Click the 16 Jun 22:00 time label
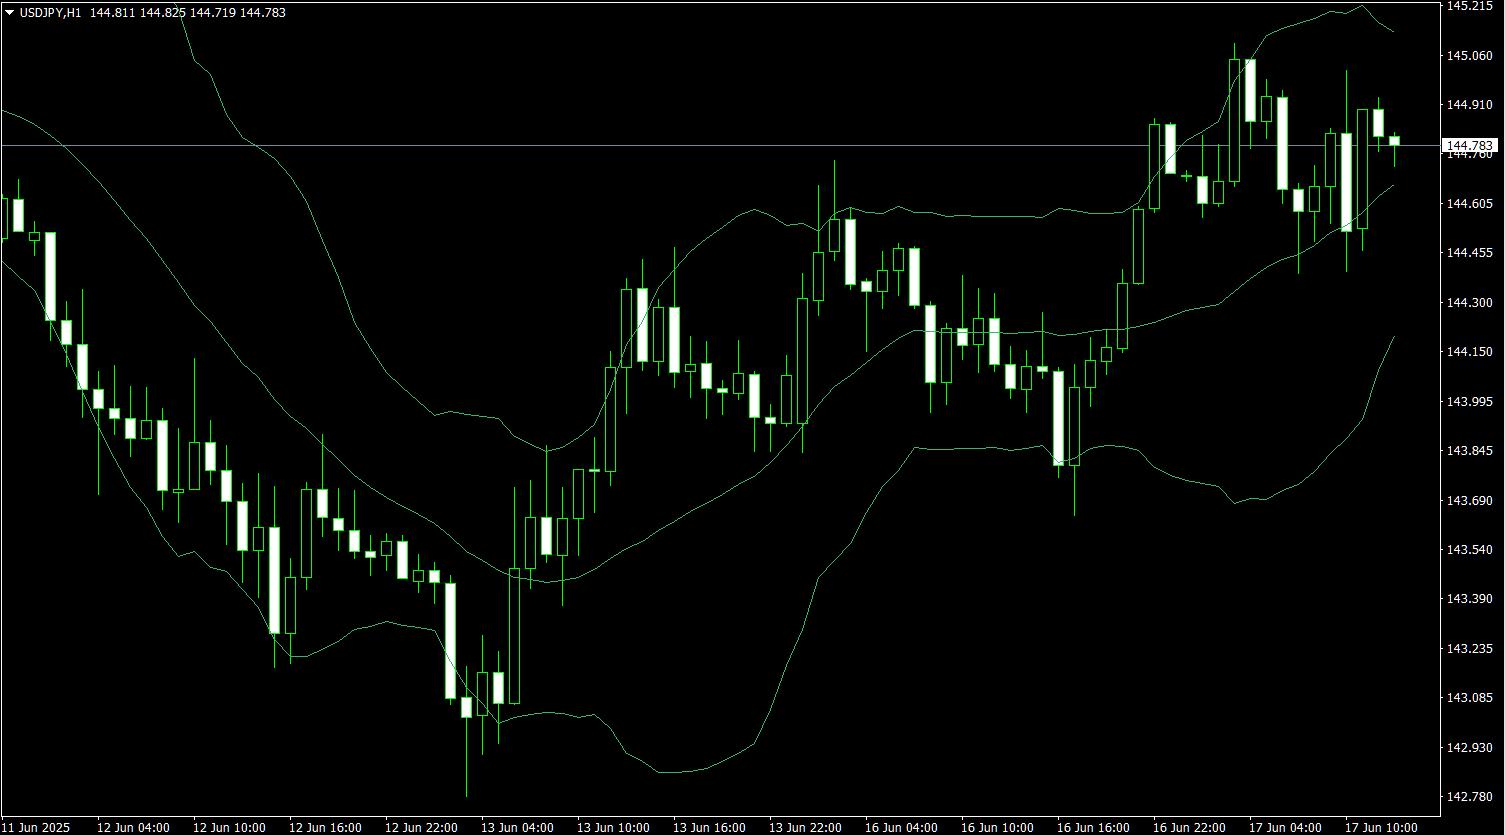Image resolution: width=1505 pixels, height=835 pixels. tap(1189, 828)
